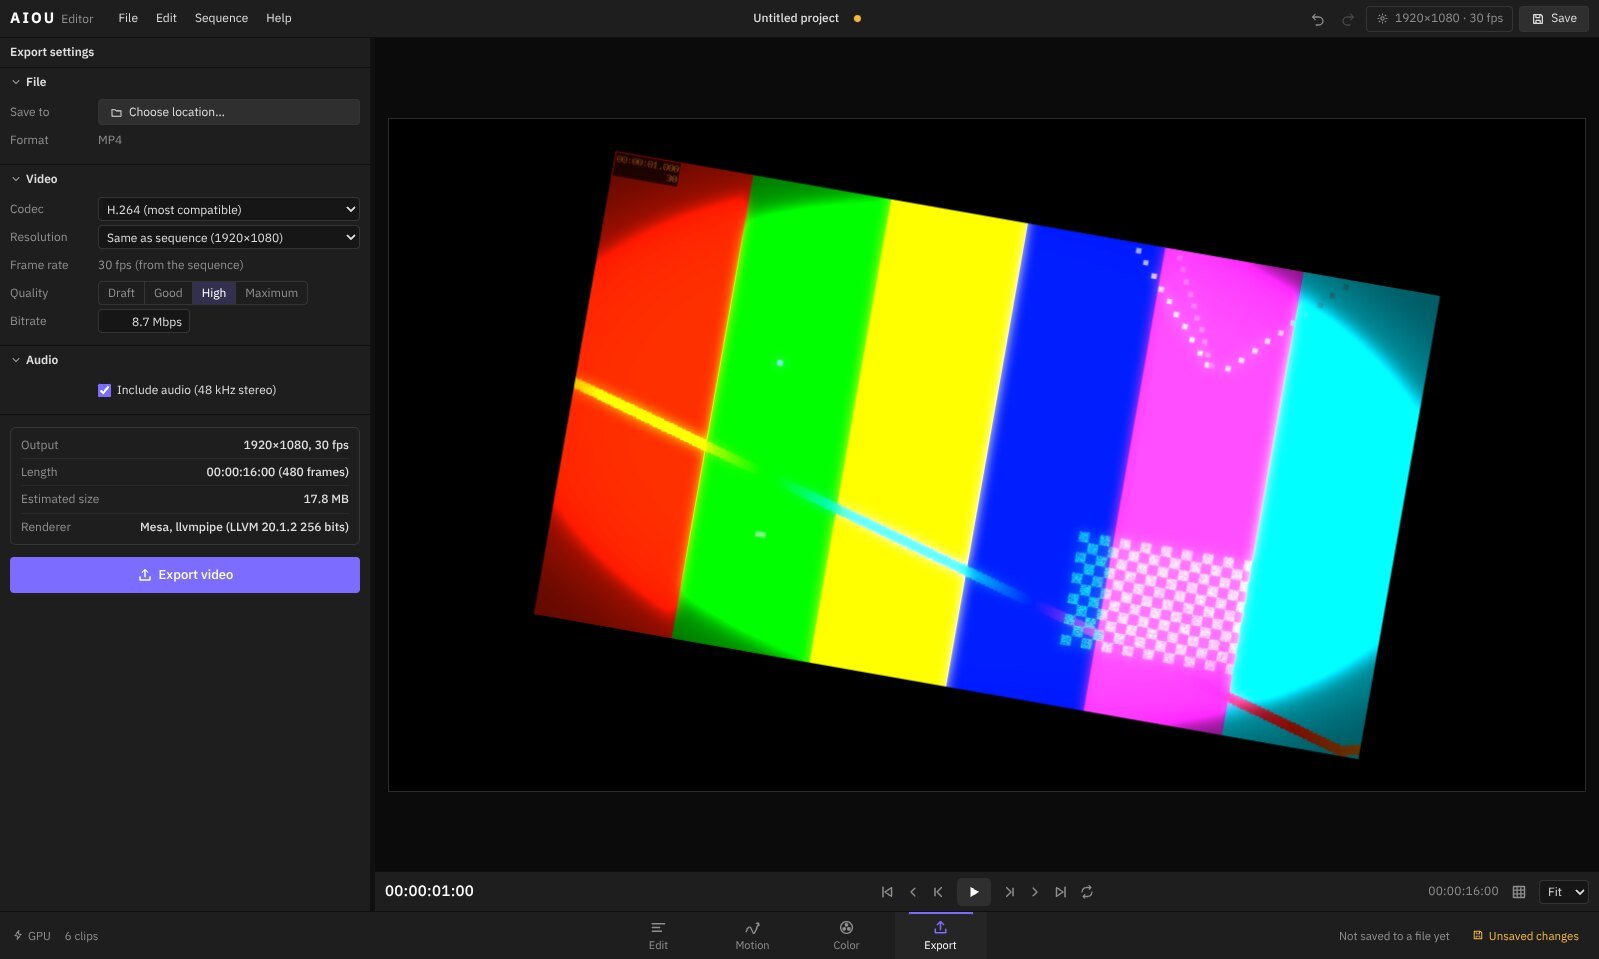Click the redo arrow icon
This screenshot has width=1599, height=959.
1347,19
